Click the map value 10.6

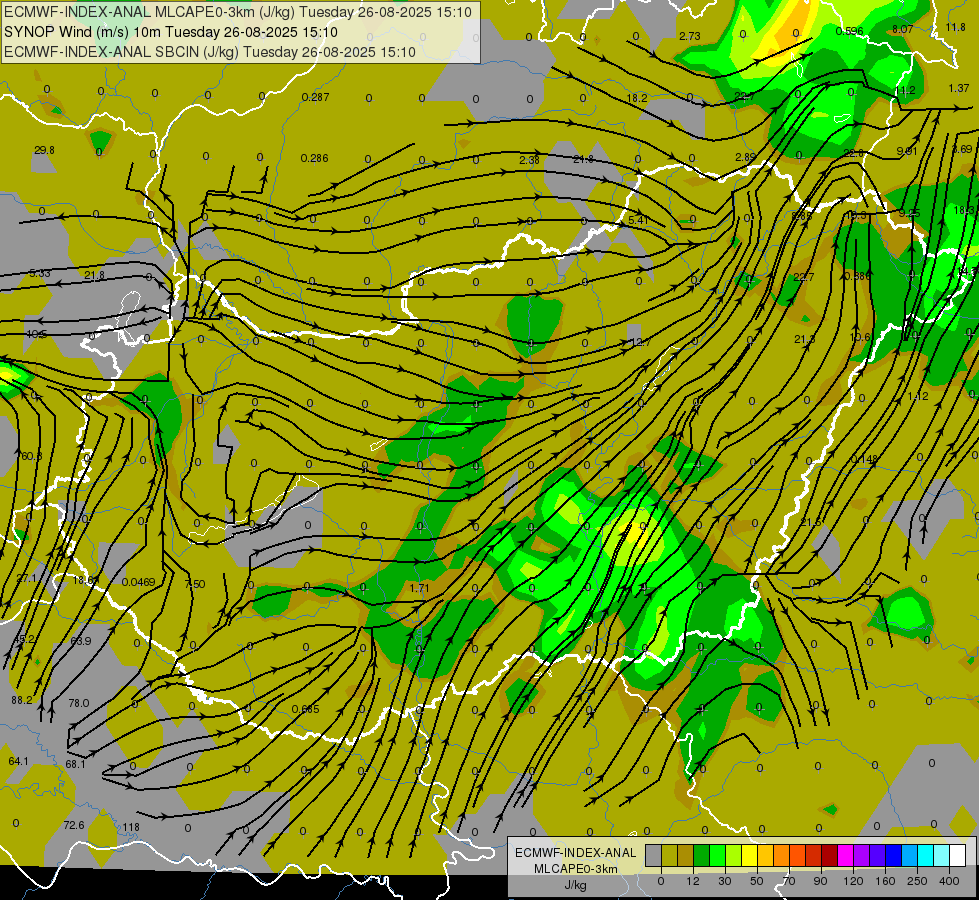click(x=859, y=337)
